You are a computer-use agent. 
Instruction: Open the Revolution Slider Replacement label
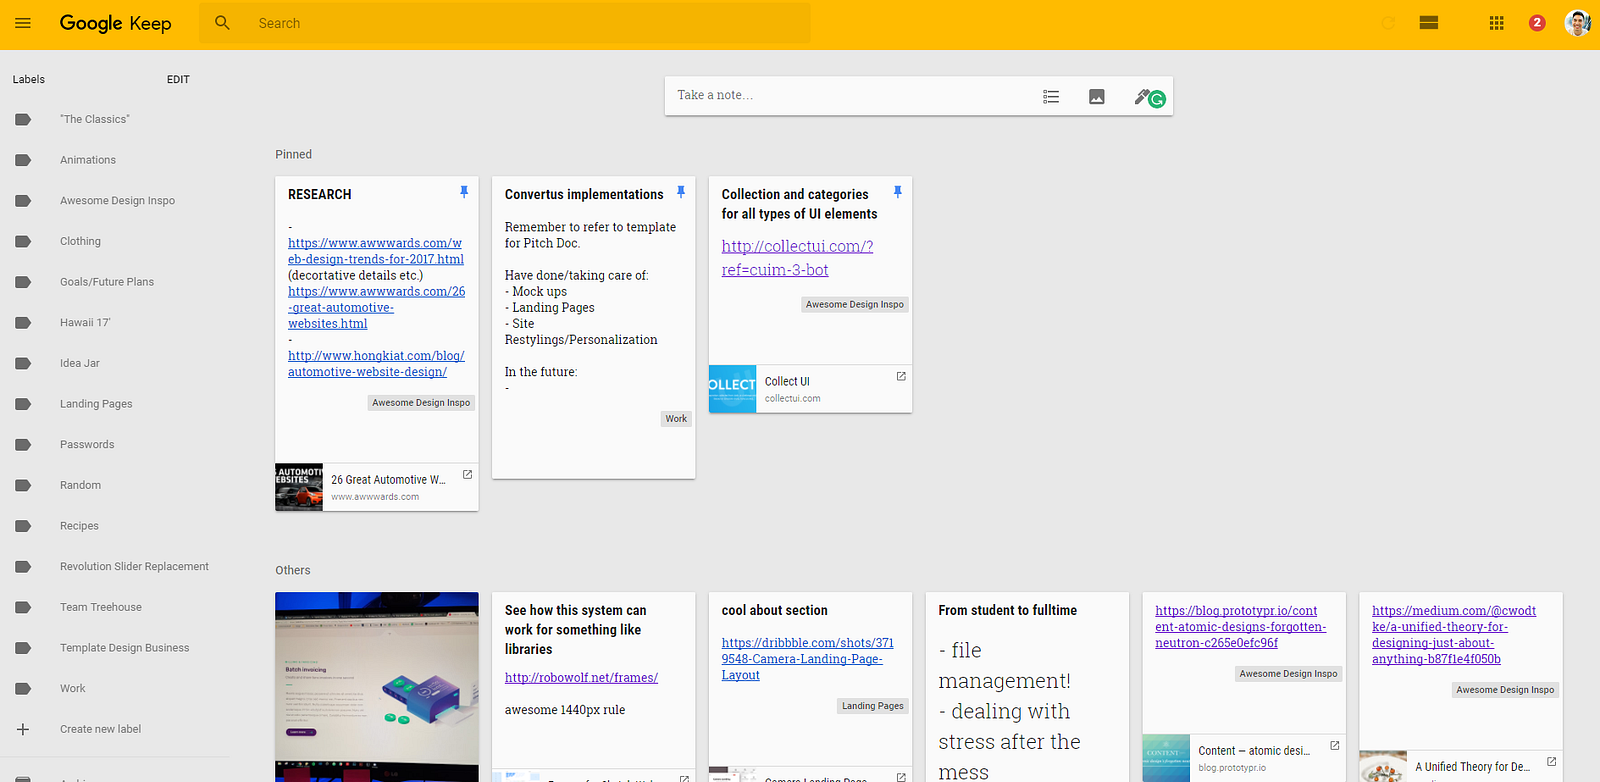point(134,567)
